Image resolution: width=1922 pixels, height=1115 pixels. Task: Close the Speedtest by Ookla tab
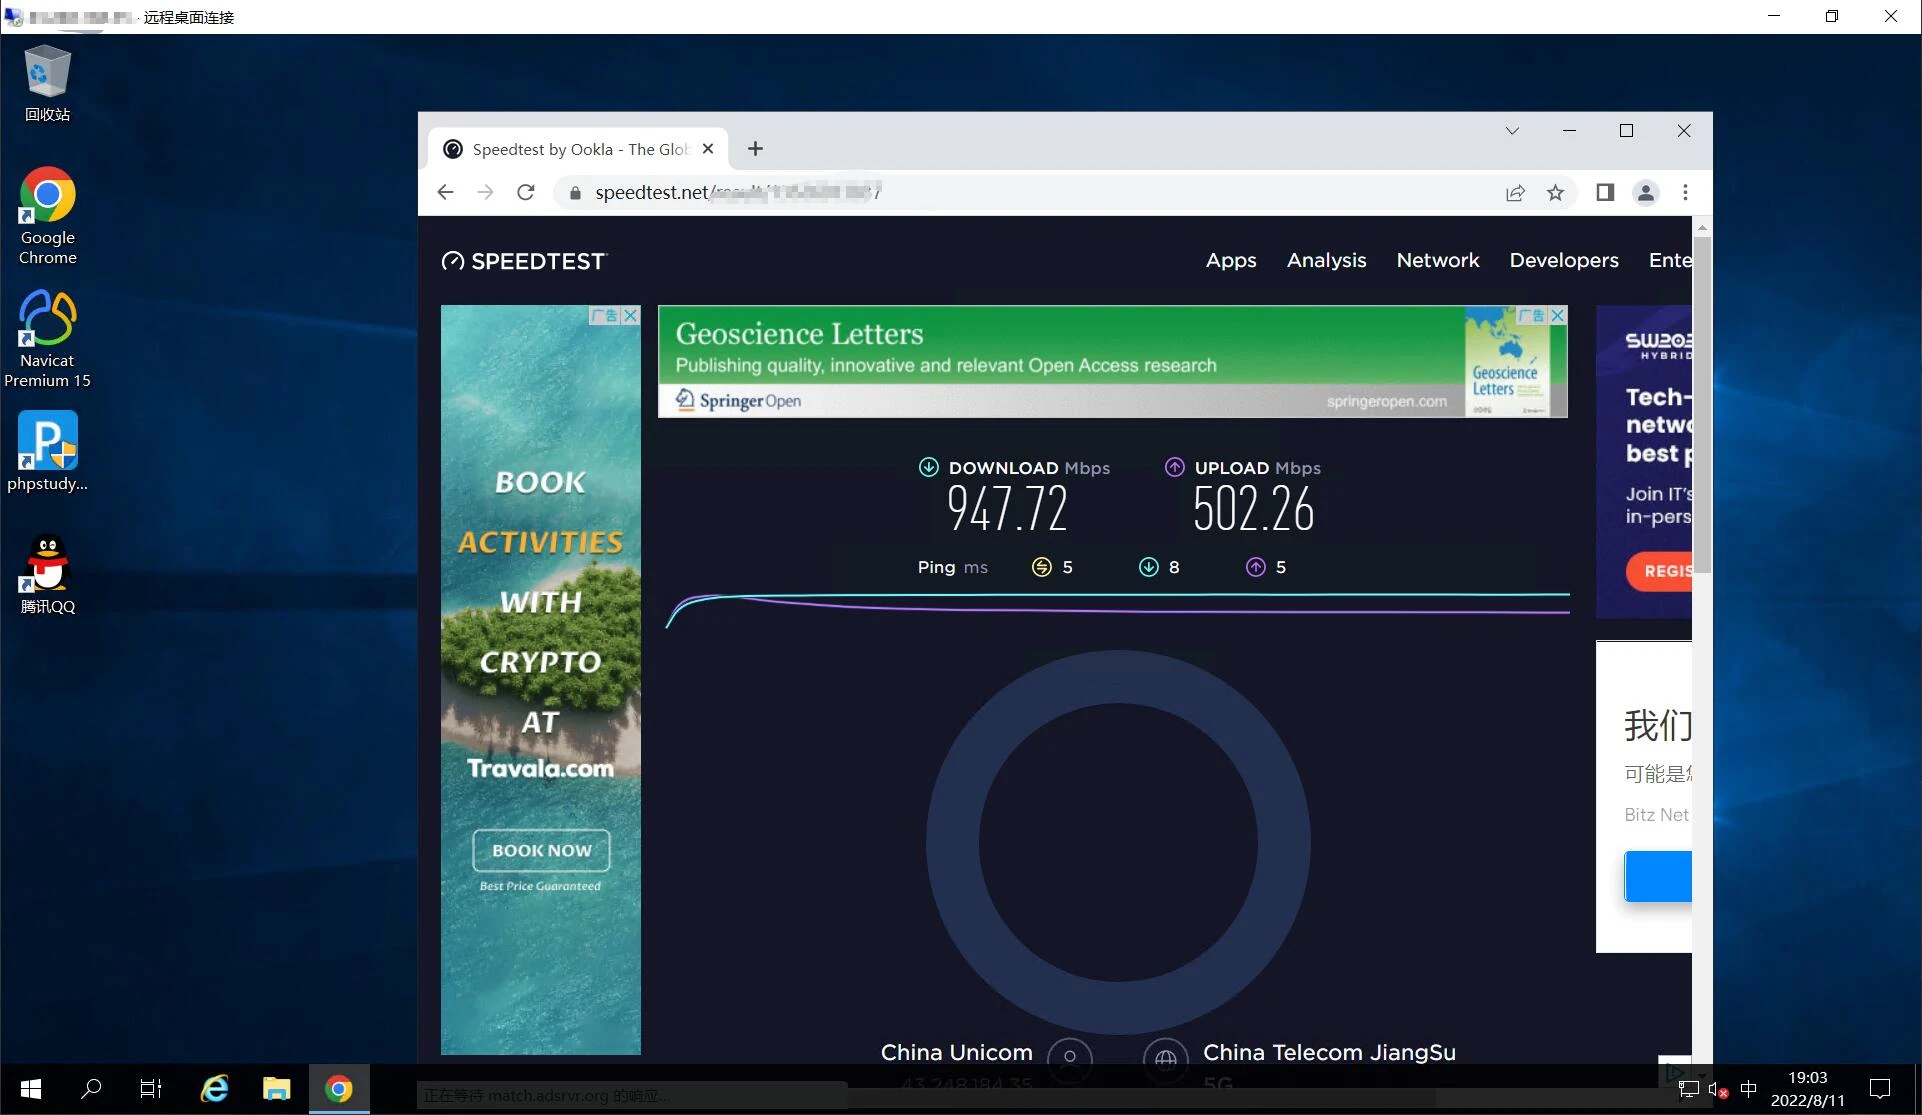coord(708,149)
